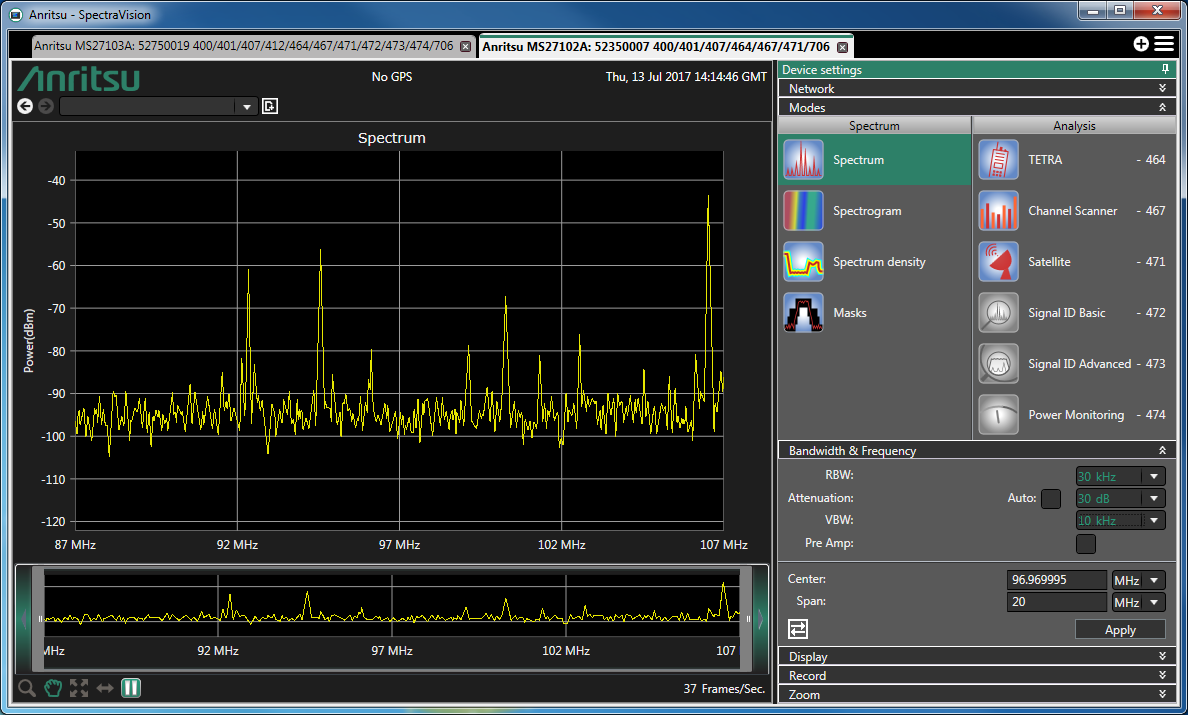Click the Apply button
The image size is (1188, 715).
(1120, 630)
